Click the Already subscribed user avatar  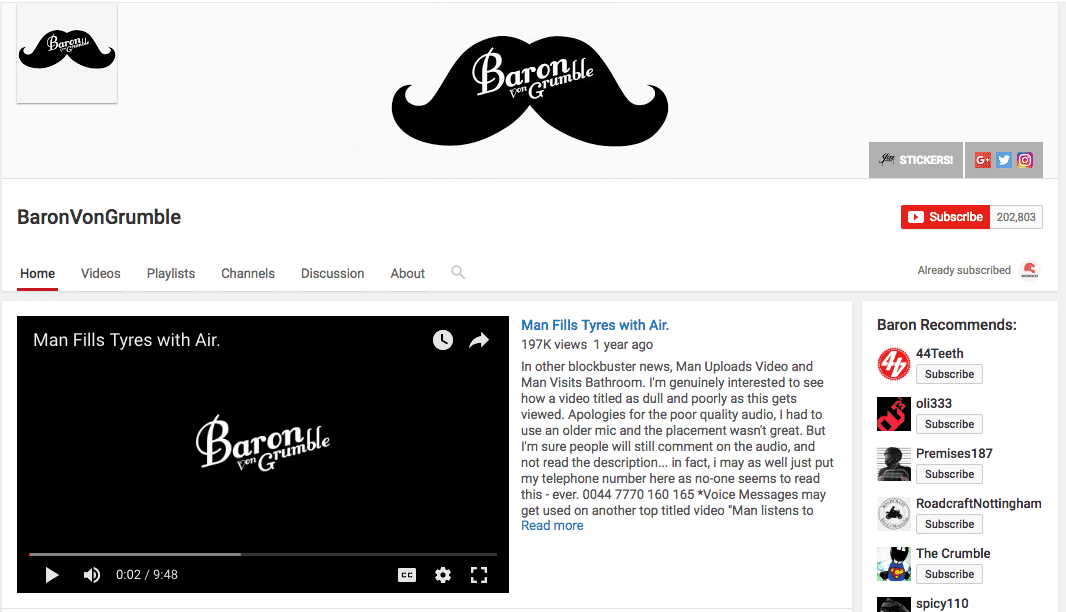(1029, 270)
